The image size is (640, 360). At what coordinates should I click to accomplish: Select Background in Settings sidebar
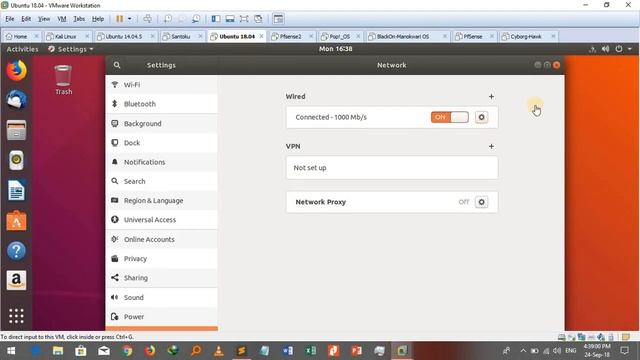(162, 123)
